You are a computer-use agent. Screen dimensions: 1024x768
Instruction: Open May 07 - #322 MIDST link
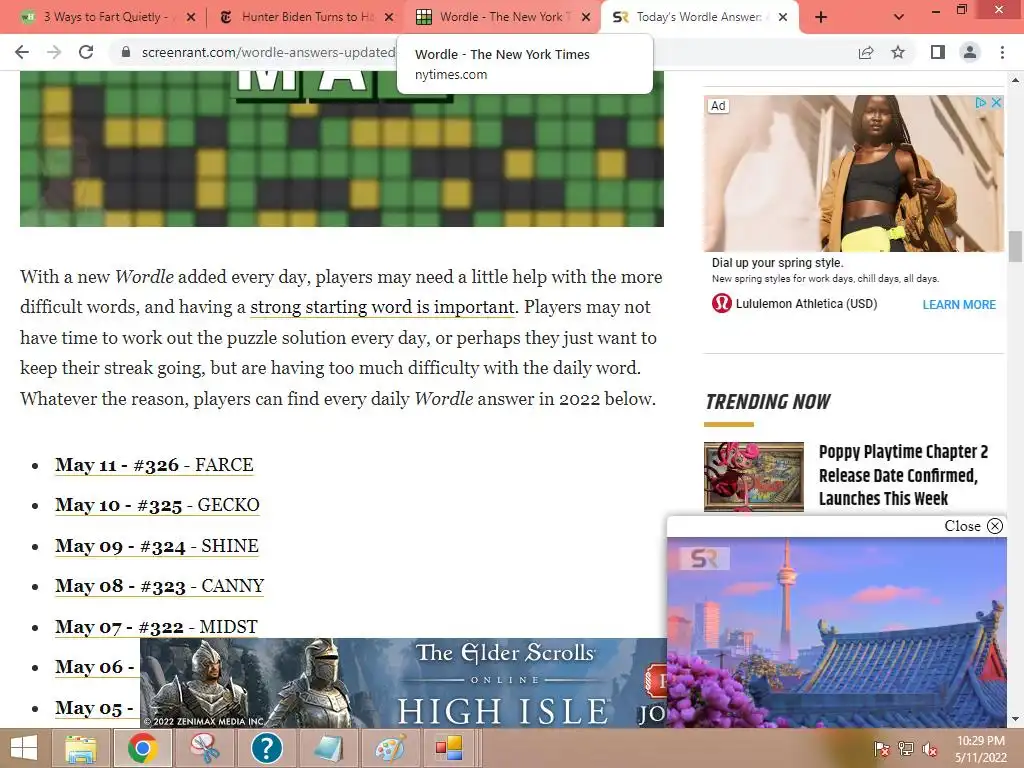156,627
